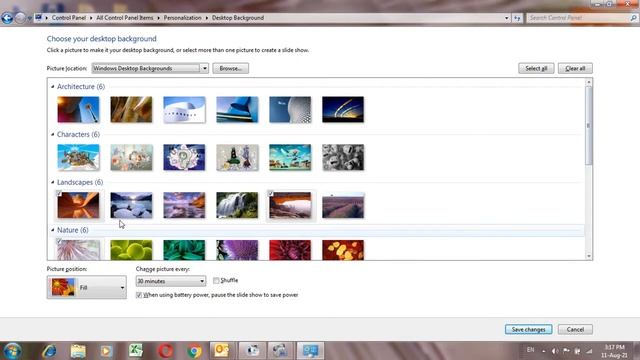Enable the Shuffle checkbox
Viewport: 640px width, 360px height.
(216, 280)
